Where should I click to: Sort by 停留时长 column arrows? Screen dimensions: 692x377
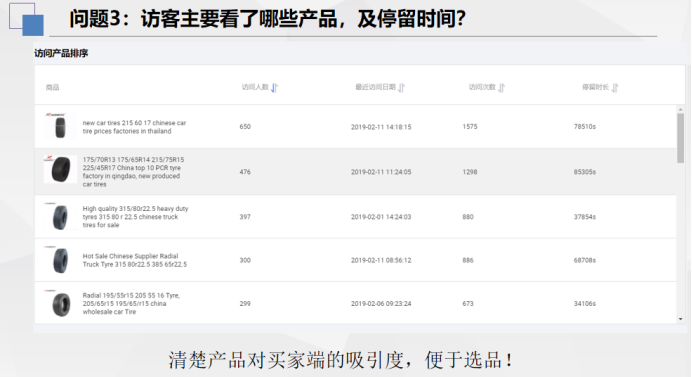click(615, 87)
